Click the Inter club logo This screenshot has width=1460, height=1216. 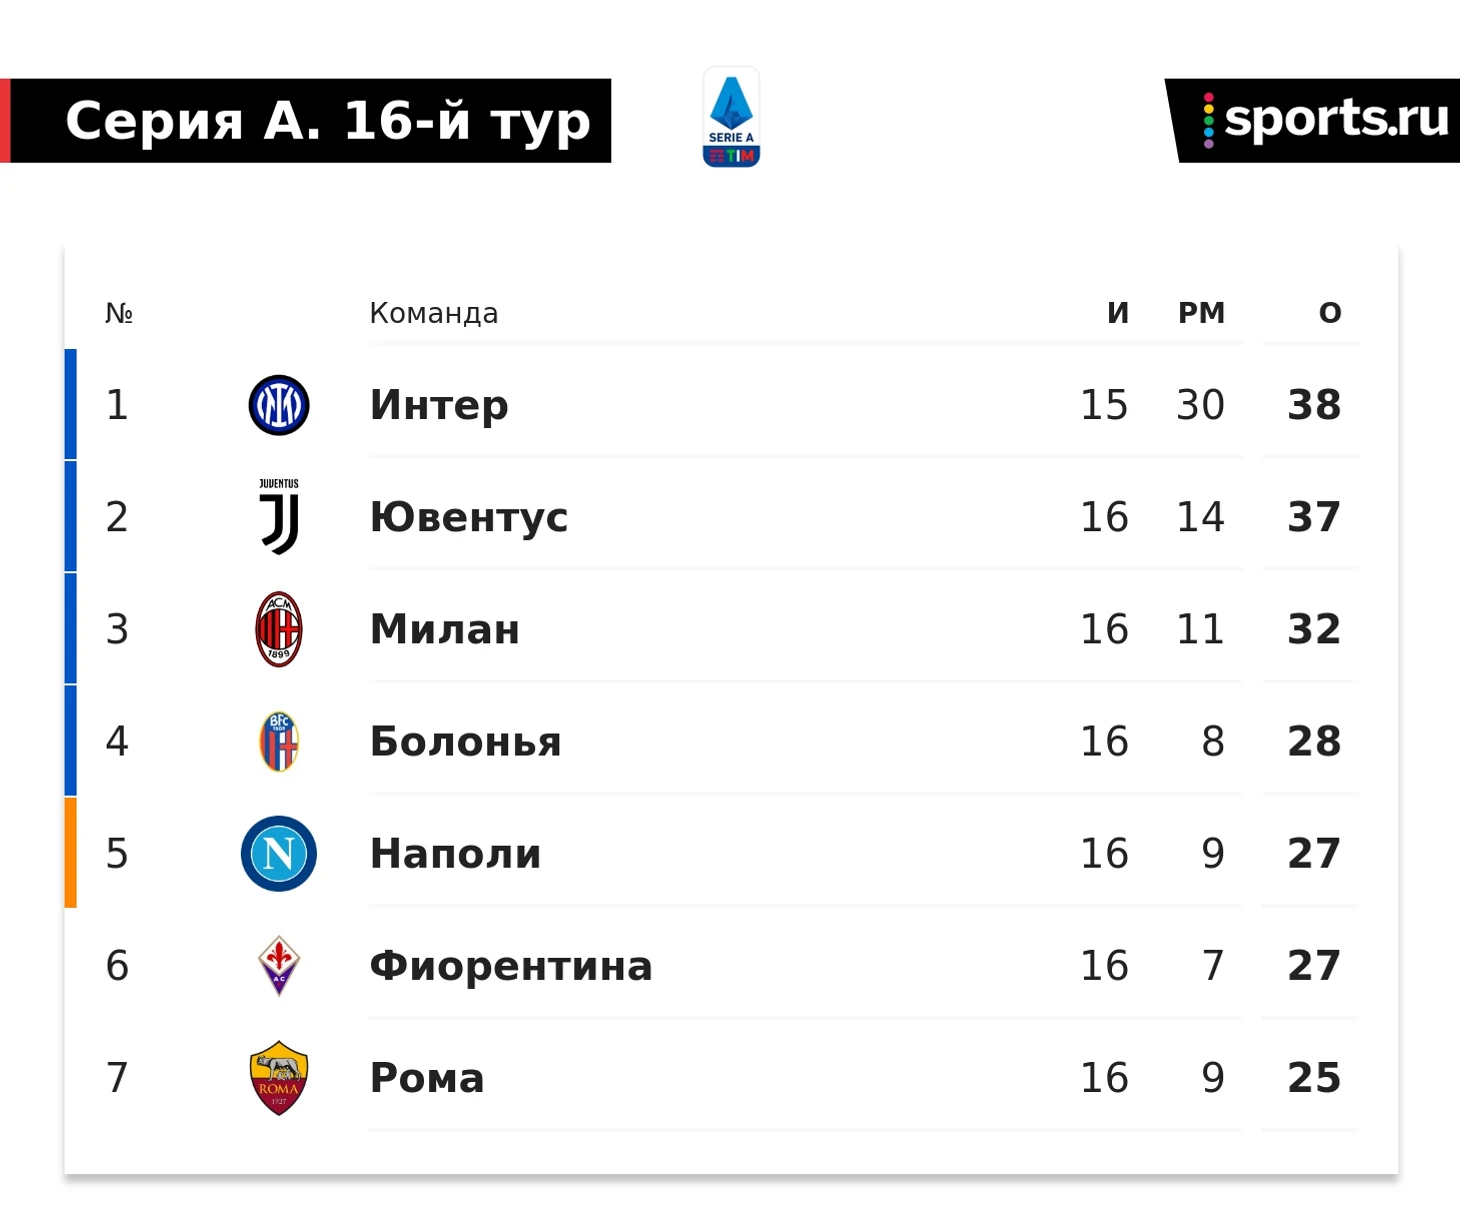click(279, 405)
